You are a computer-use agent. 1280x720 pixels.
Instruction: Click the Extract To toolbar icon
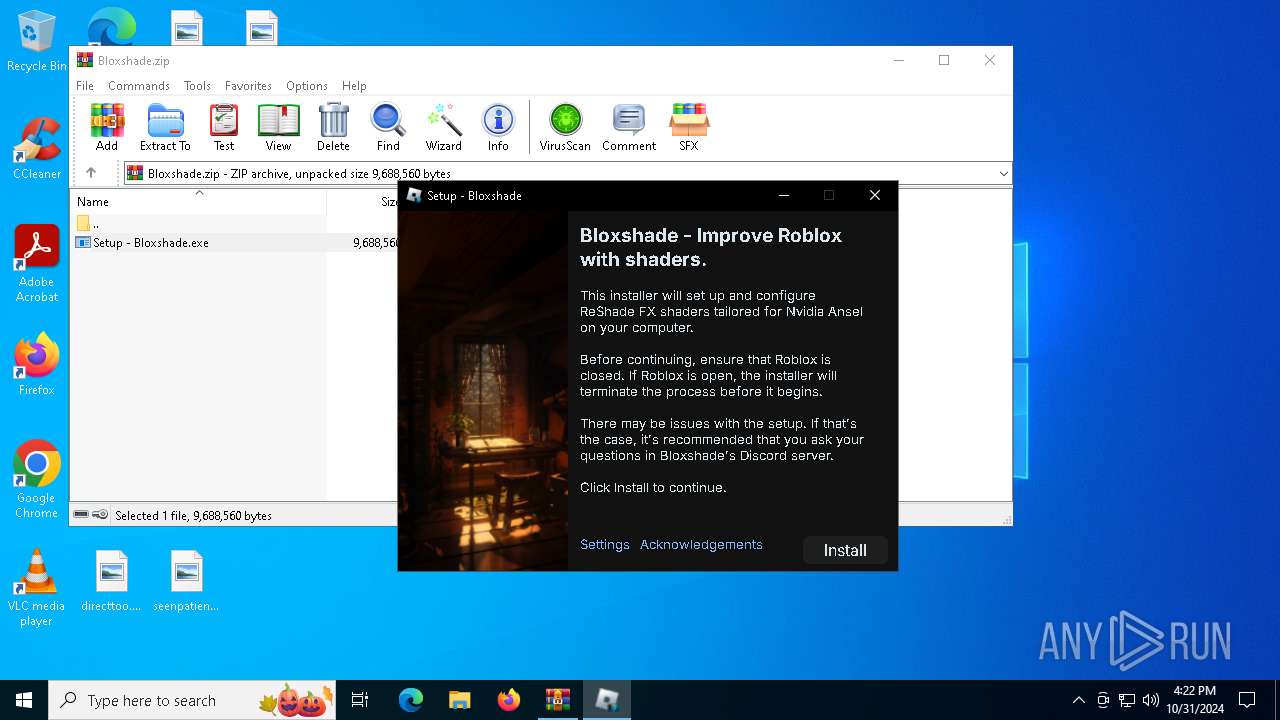pyautogui.click(x=165, y=127)
